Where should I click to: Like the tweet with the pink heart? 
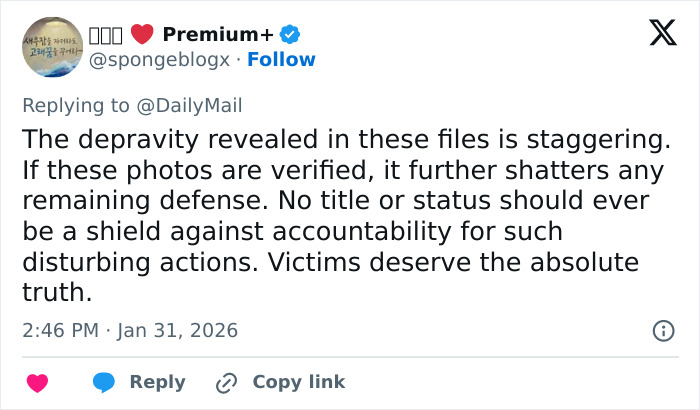(37, 382)
